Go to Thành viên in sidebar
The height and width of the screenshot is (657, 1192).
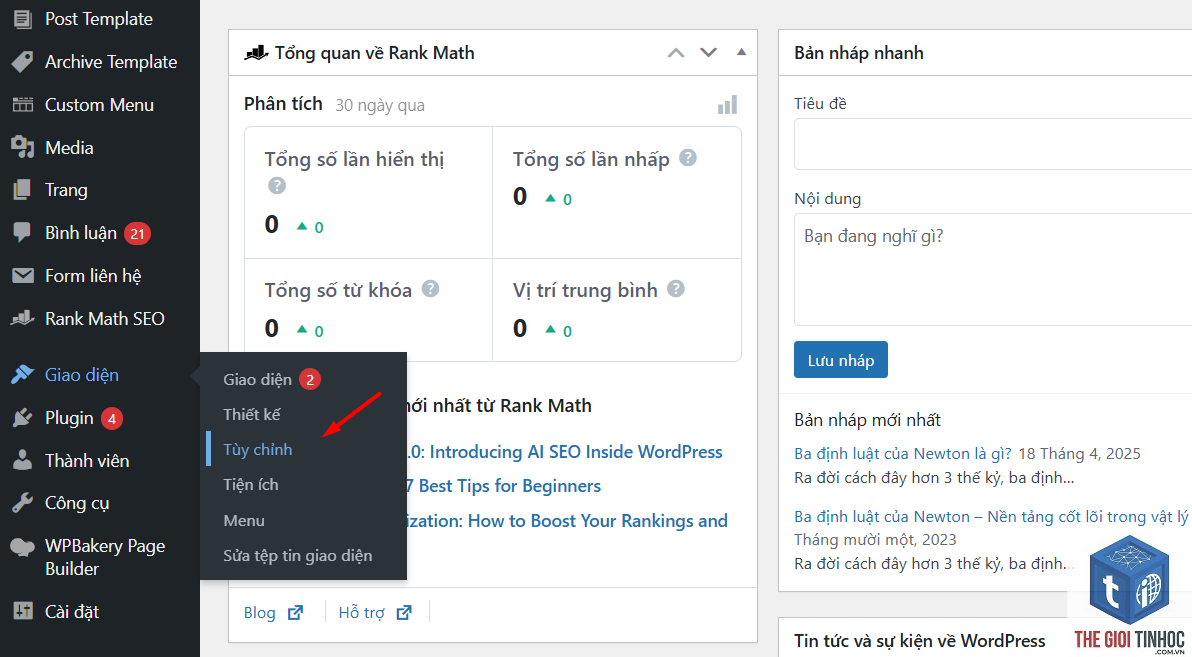pos(87,460)
